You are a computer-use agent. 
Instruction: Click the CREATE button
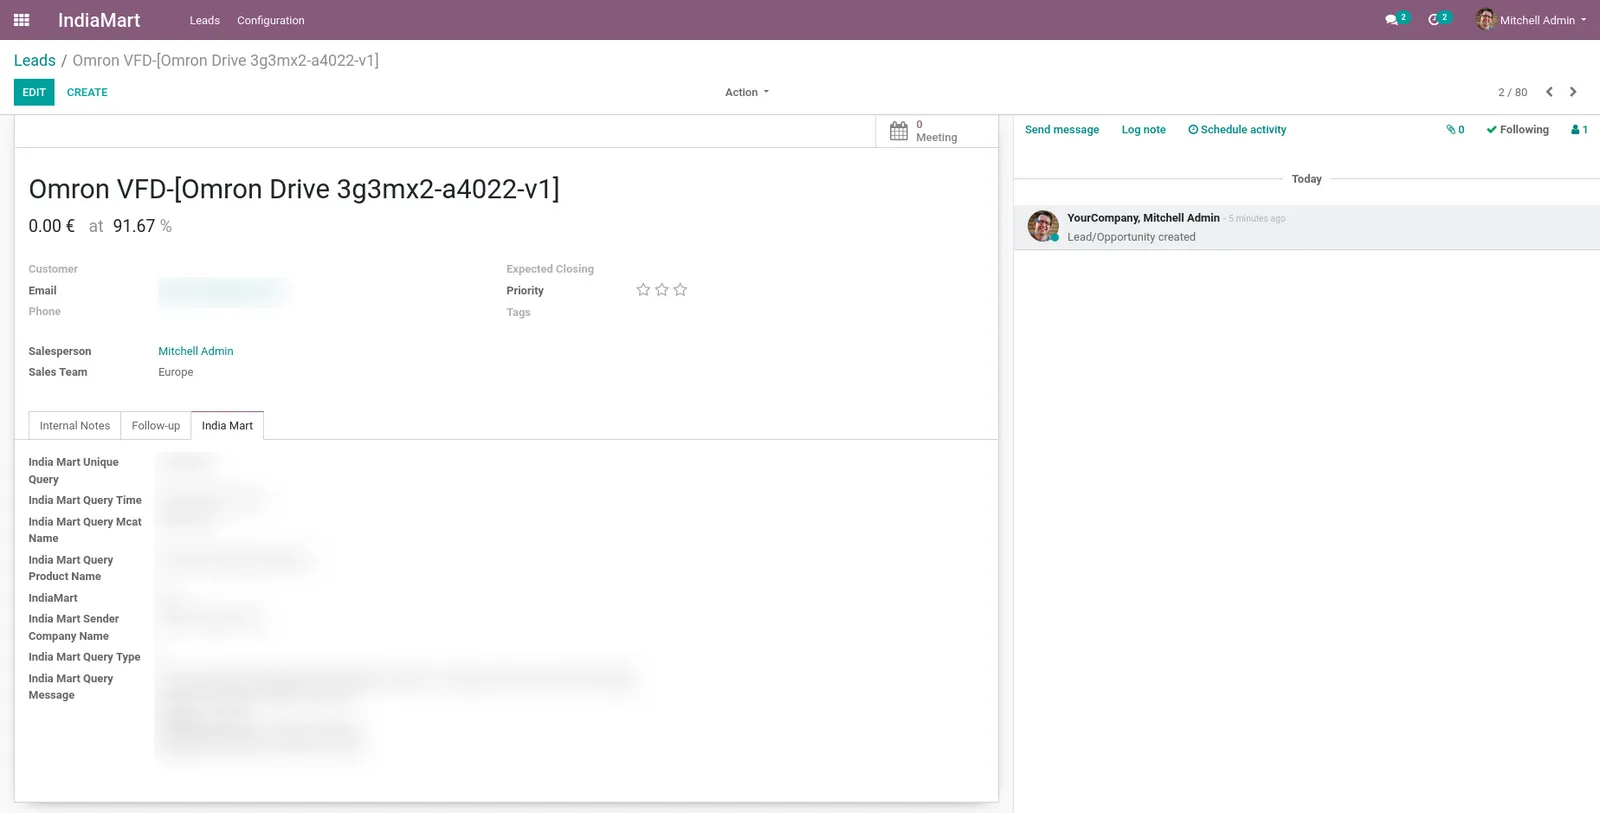pos(87,92)
